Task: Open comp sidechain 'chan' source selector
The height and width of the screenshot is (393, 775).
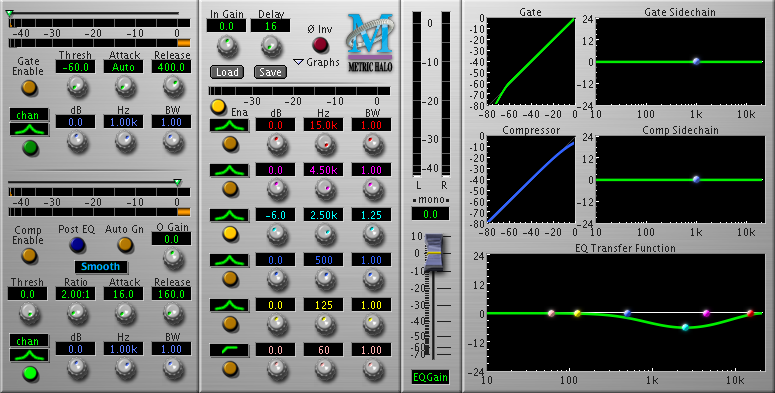Action: pos(29,341)
